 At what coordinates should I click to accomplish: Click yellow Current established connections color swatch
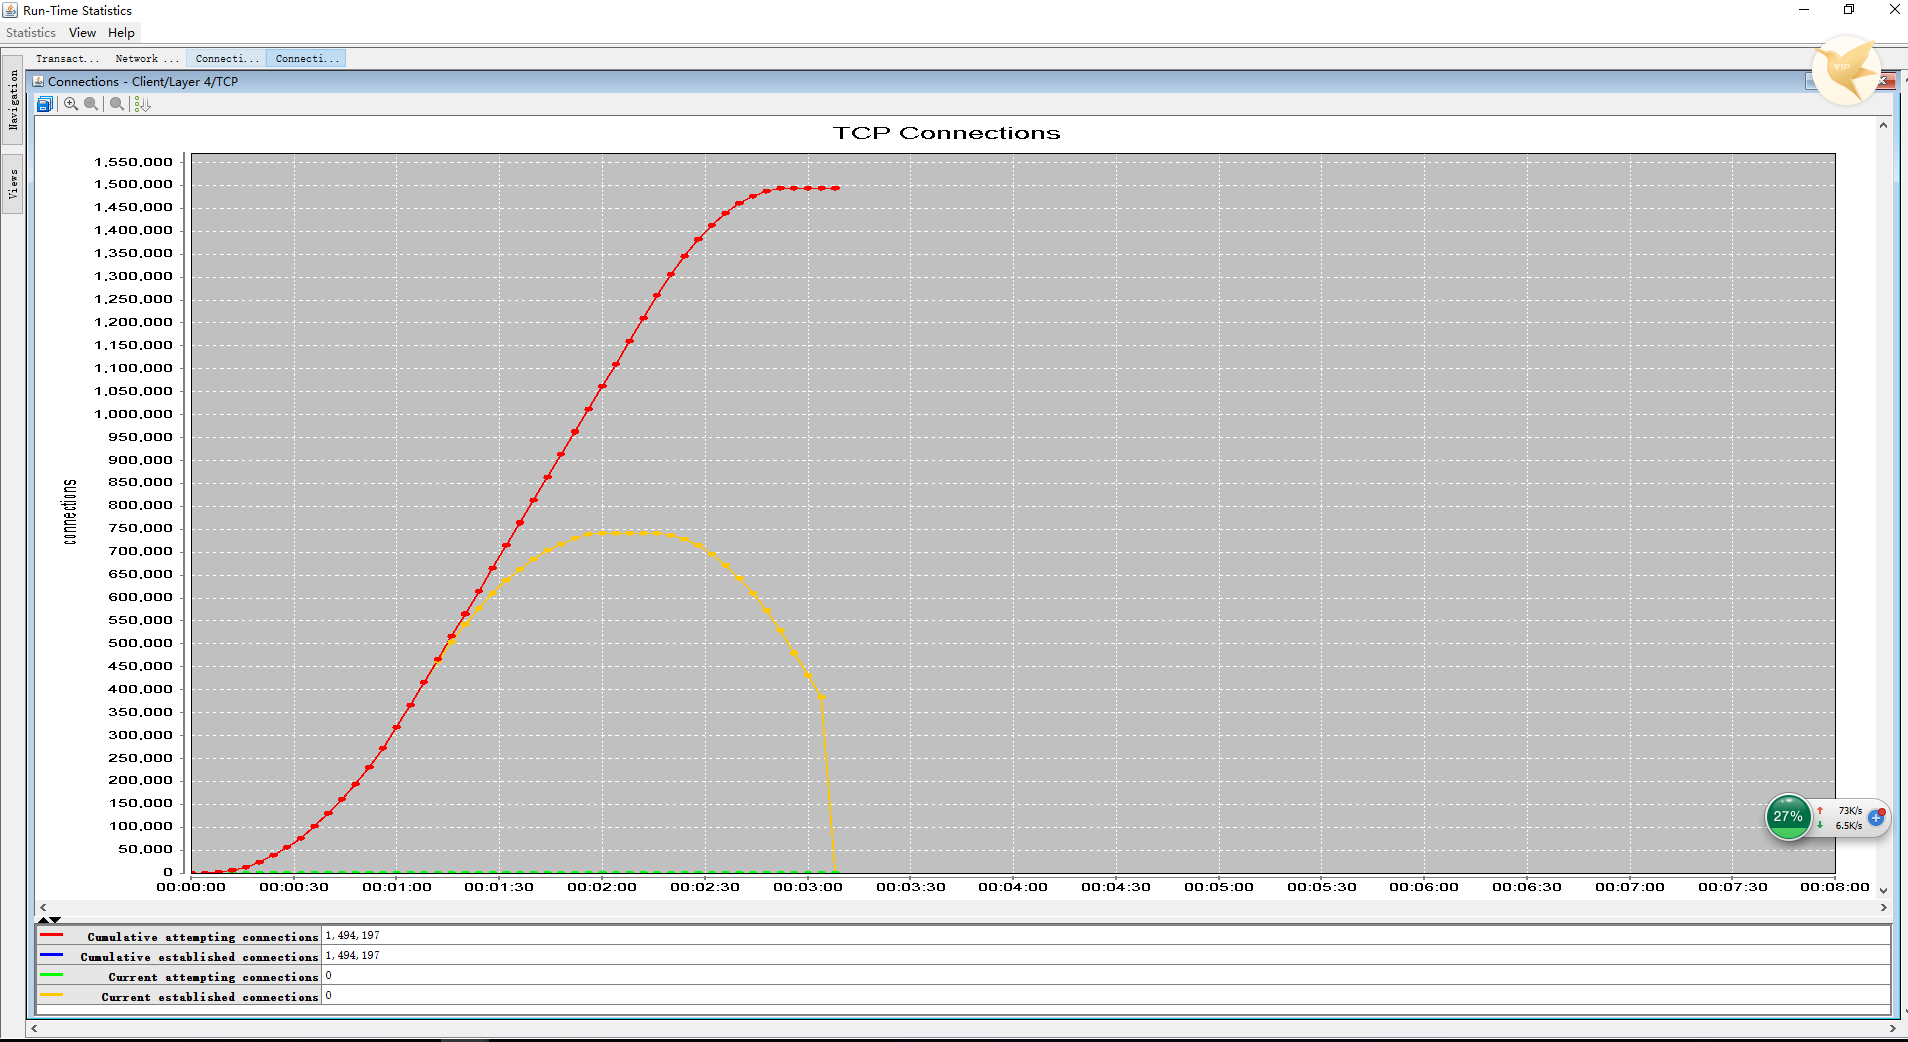pos(52,995)
